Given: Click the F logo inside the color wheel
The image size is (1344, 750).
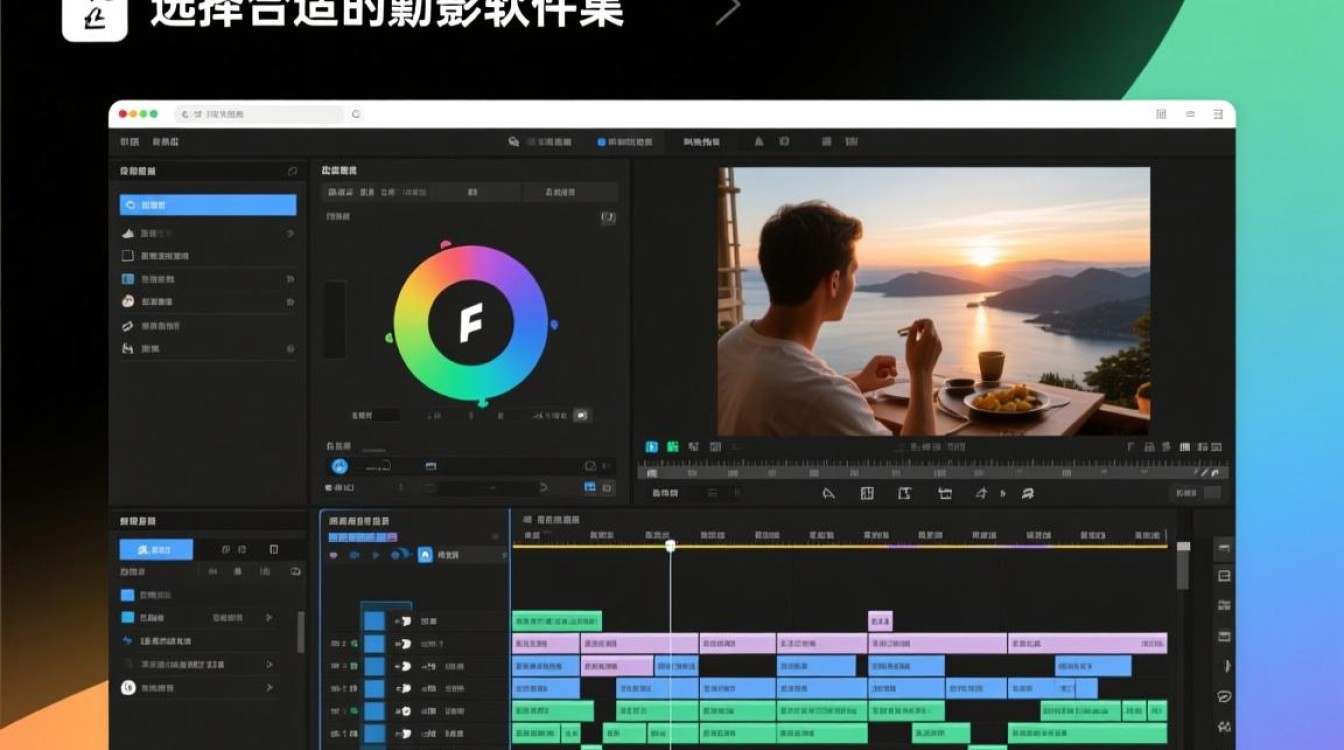Looking at the screenshot, I should pyautogui.click(x=471, y=323).
